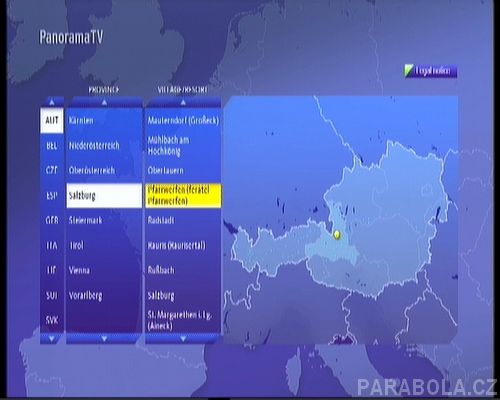Select AUT in the country list
The width and height of the screenshot is (500, 400).
52,120
